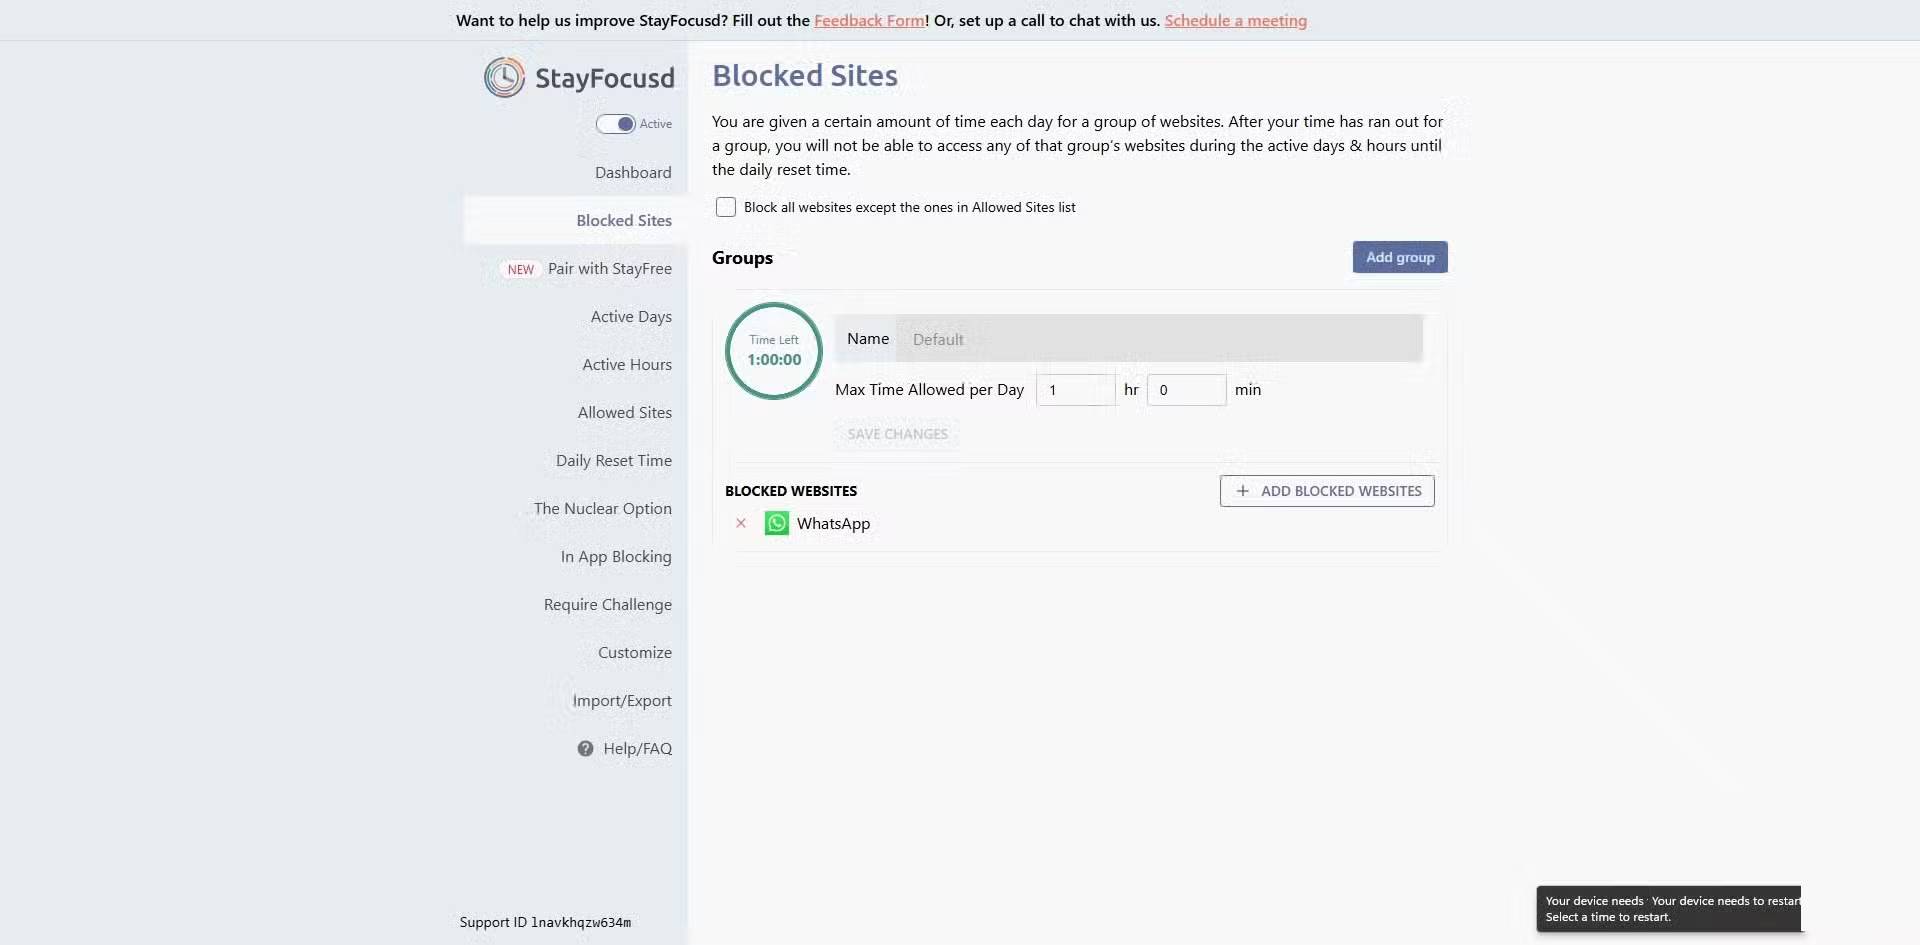Open the Active Days settings
This screenshot has height=945, width=1920.
pyautogui.click(x=631, y=316)
